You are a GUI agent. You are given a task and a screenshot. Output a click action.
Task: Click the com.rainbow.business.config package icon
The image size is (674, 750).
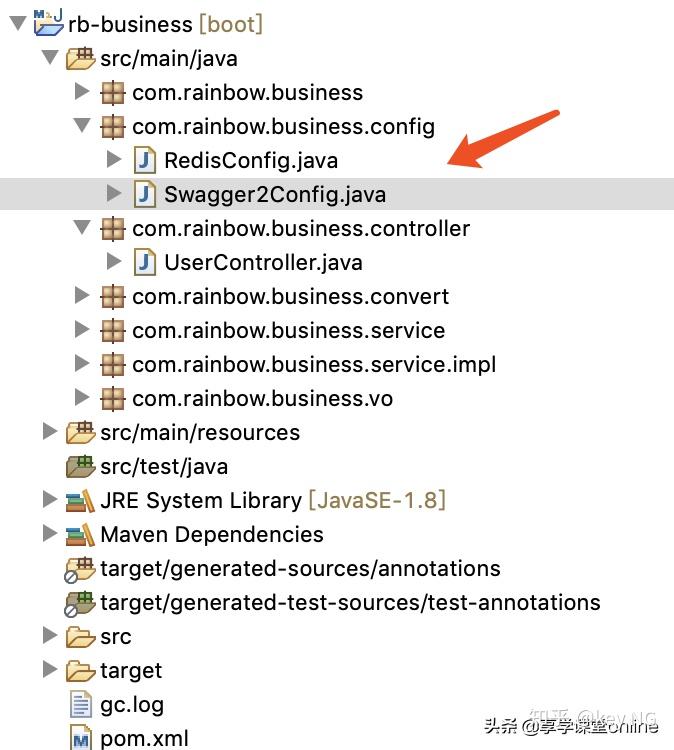point(113,127)
